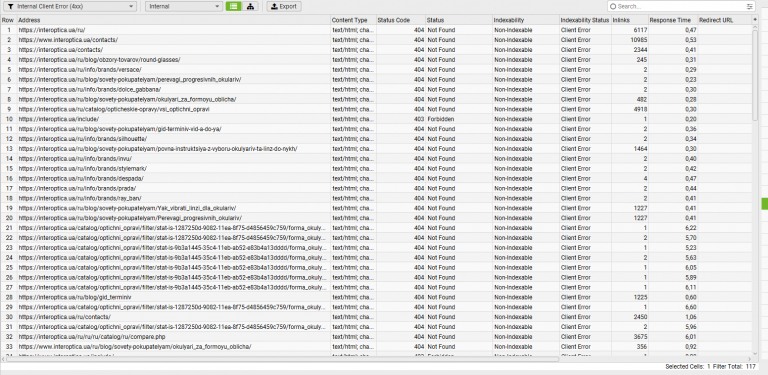Sort by the Indexability column header

(x=526, y=20)
